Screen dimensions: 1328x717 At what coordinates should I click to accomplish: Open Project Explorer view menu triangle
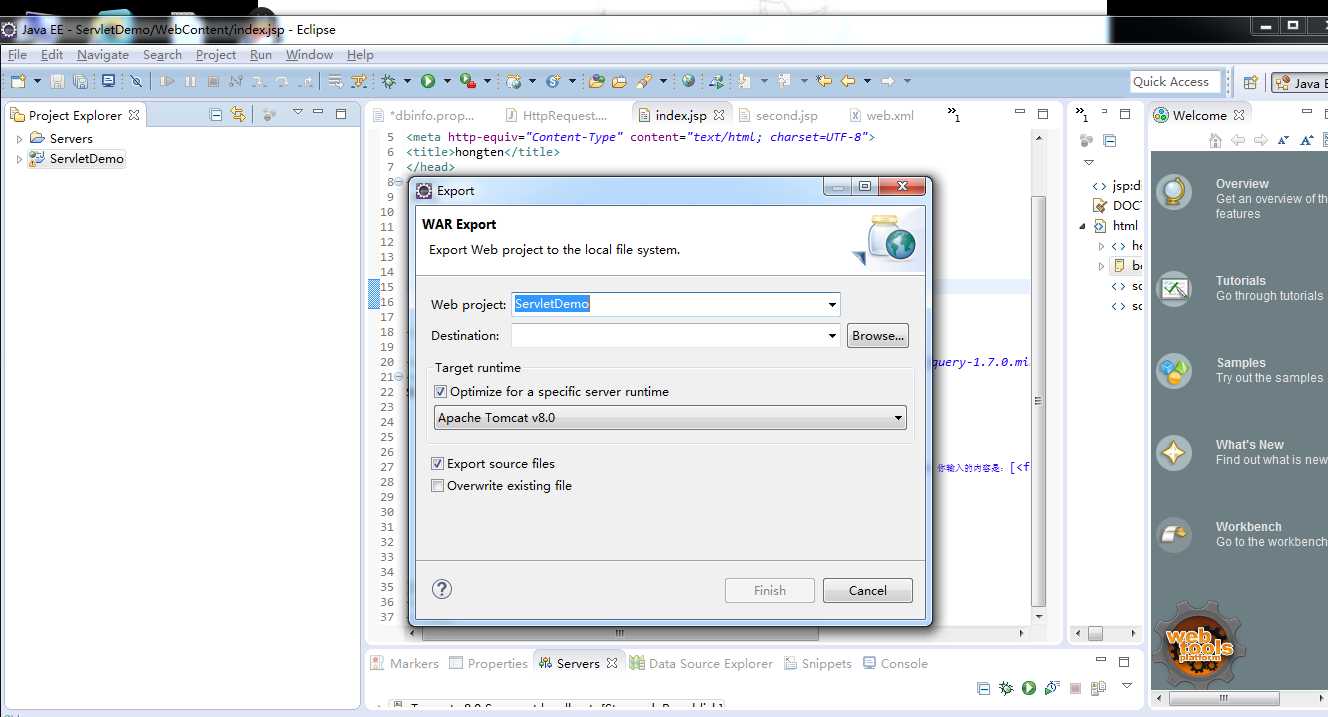click(x=297, y=113)
